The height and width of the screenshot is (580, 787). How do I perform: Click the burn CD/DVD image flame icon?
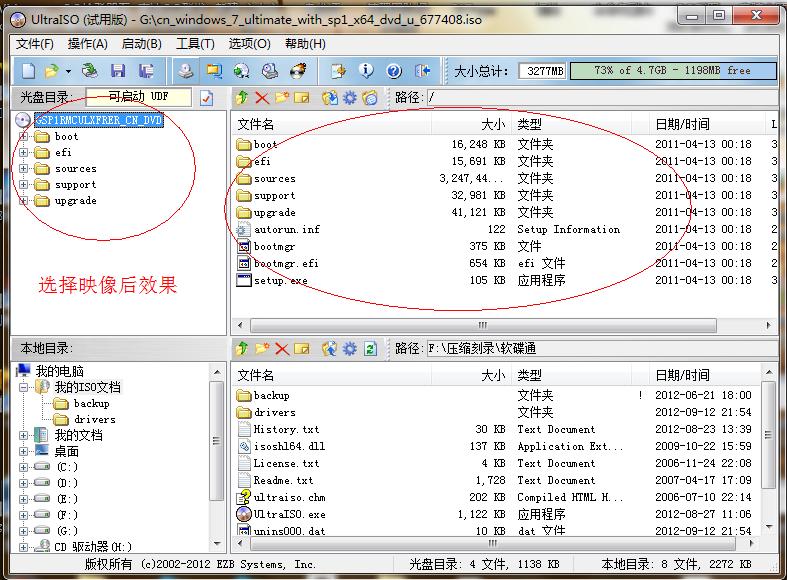click(x=298, y=71)
